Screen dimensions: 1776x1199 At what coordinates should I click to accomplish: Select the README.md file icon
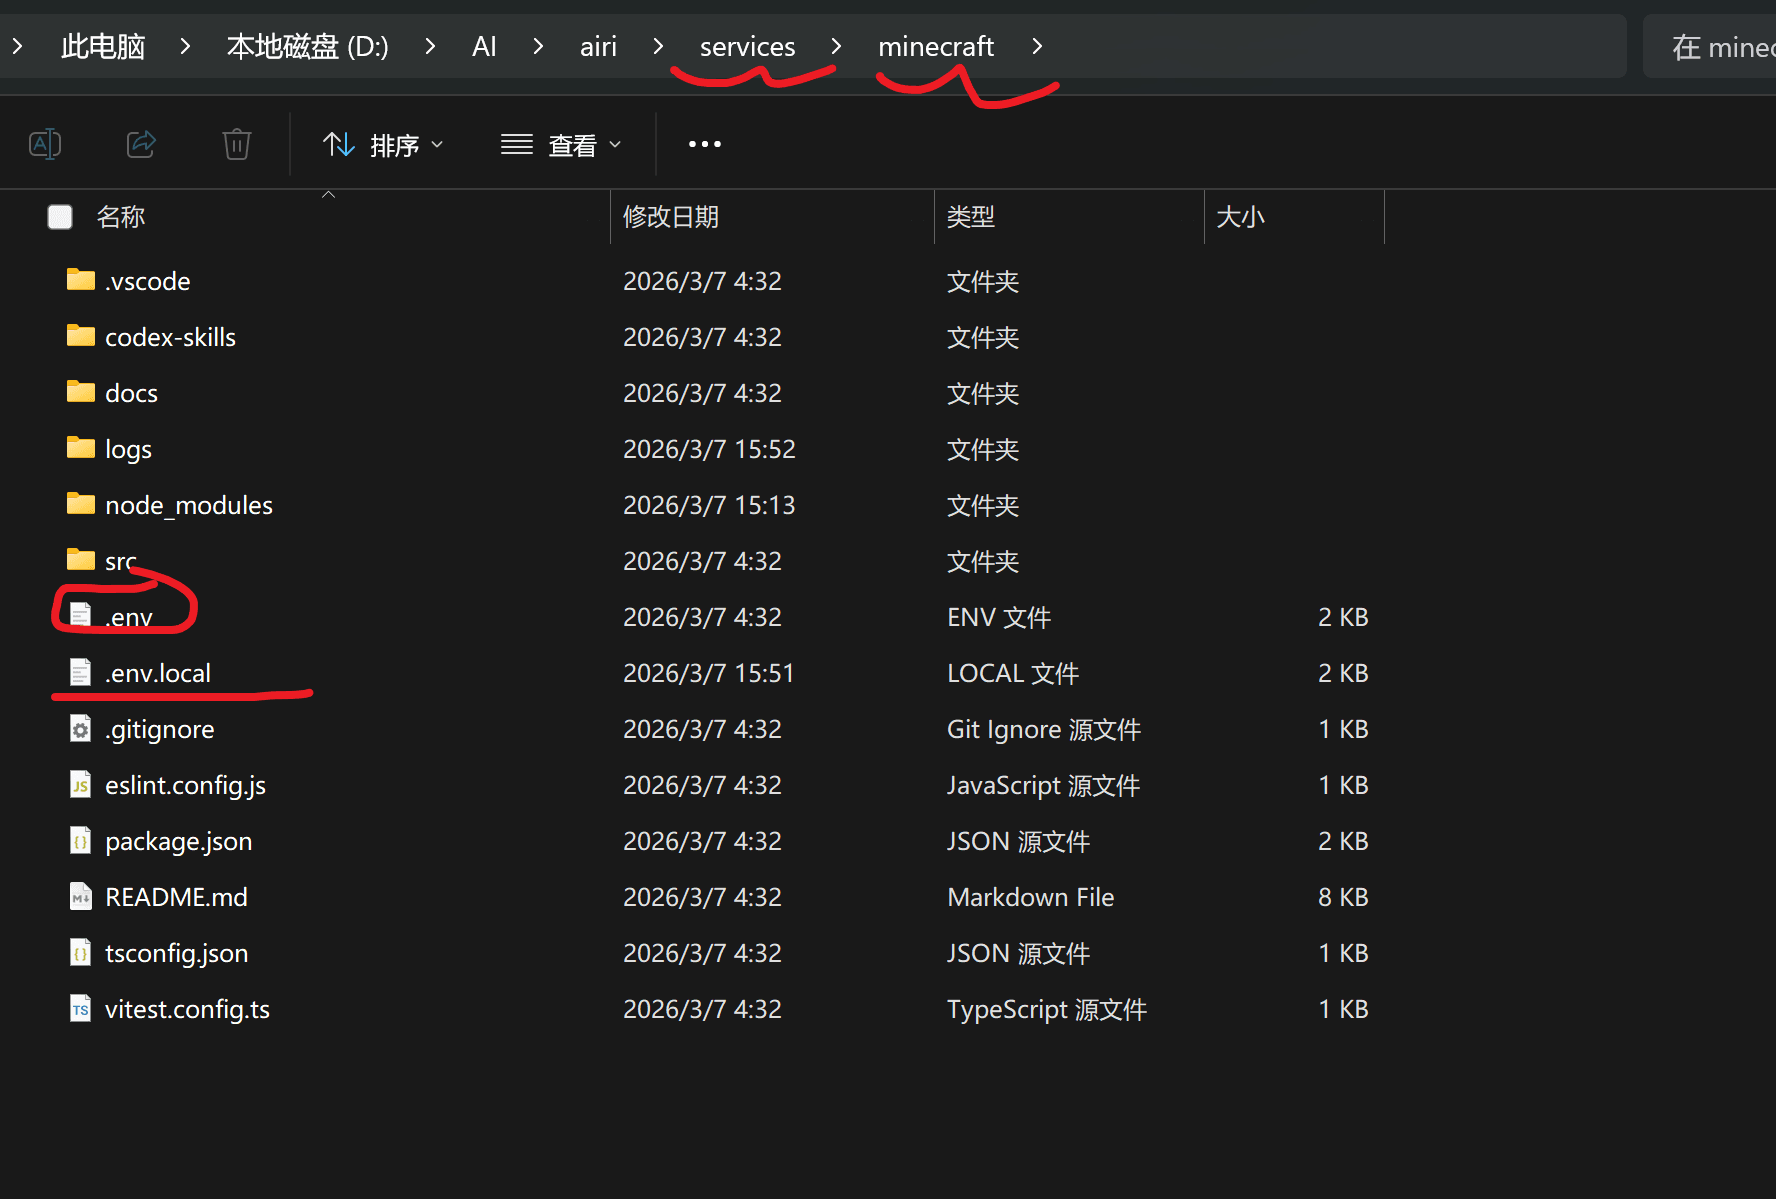81,897
